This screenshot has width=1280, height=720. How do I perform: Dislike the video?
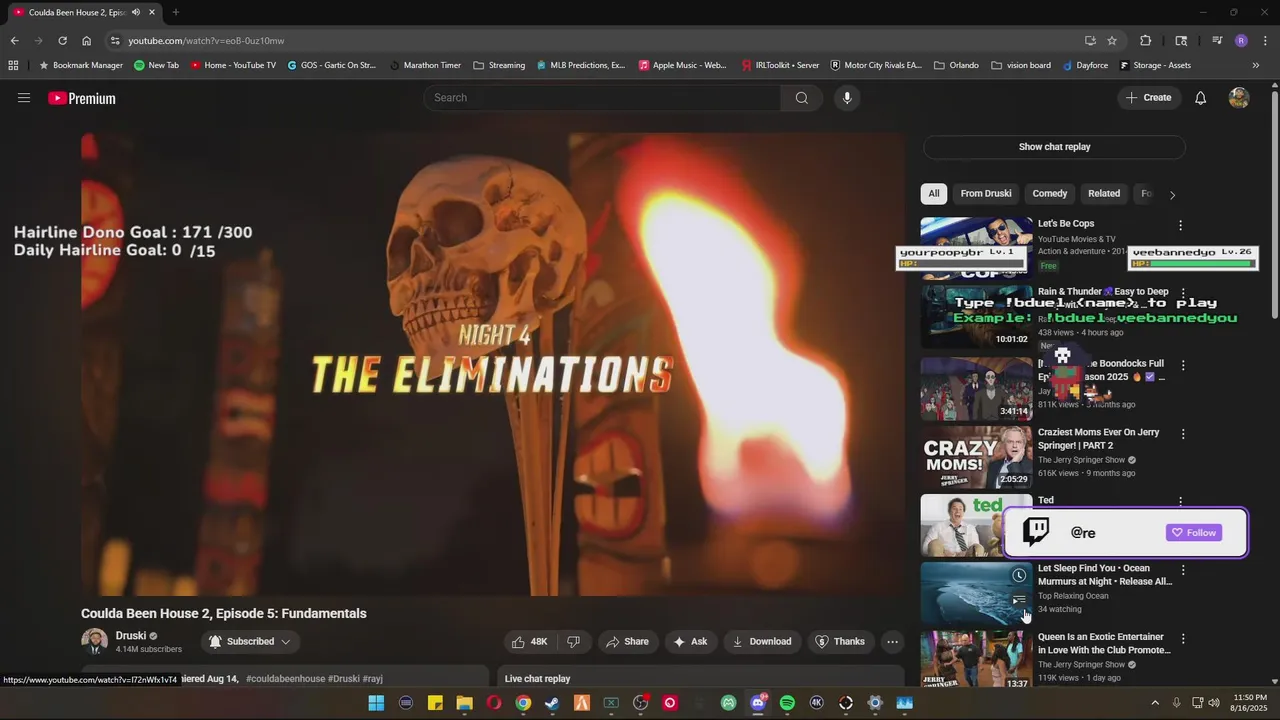574,642
